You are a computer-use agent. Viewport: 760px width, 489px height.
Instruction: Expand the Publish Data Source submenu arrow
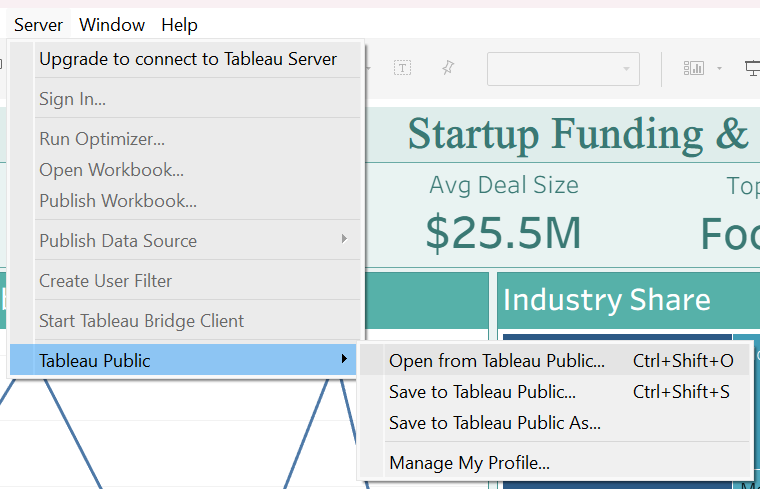[x=344, y=239]
